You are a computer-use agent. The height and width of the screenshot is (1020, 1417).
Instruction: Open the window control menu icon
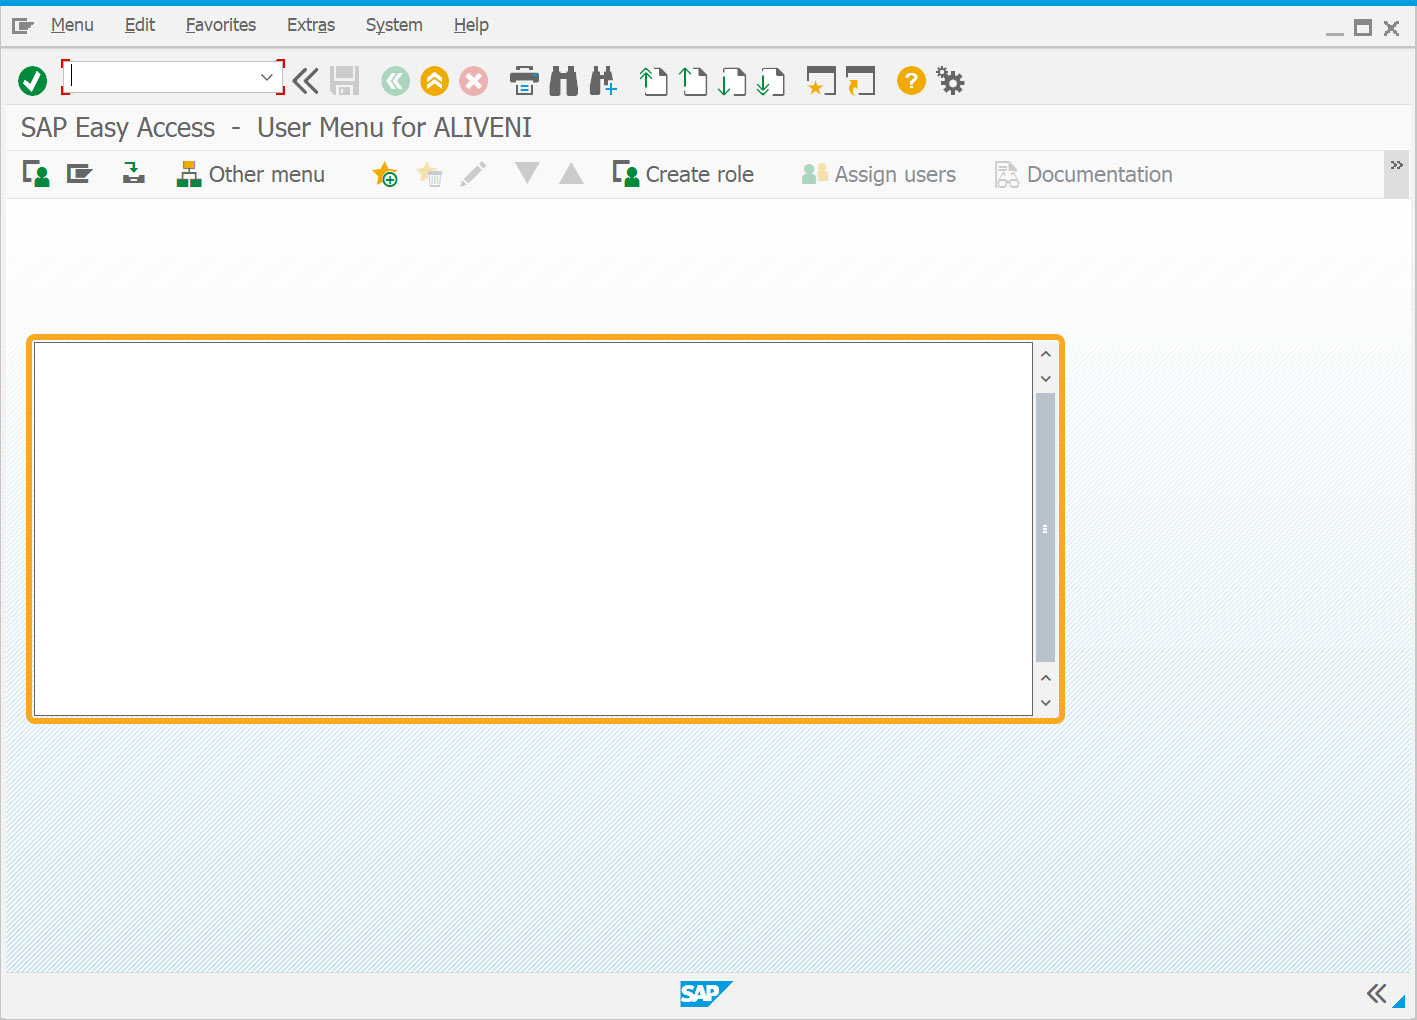(22, 26)
